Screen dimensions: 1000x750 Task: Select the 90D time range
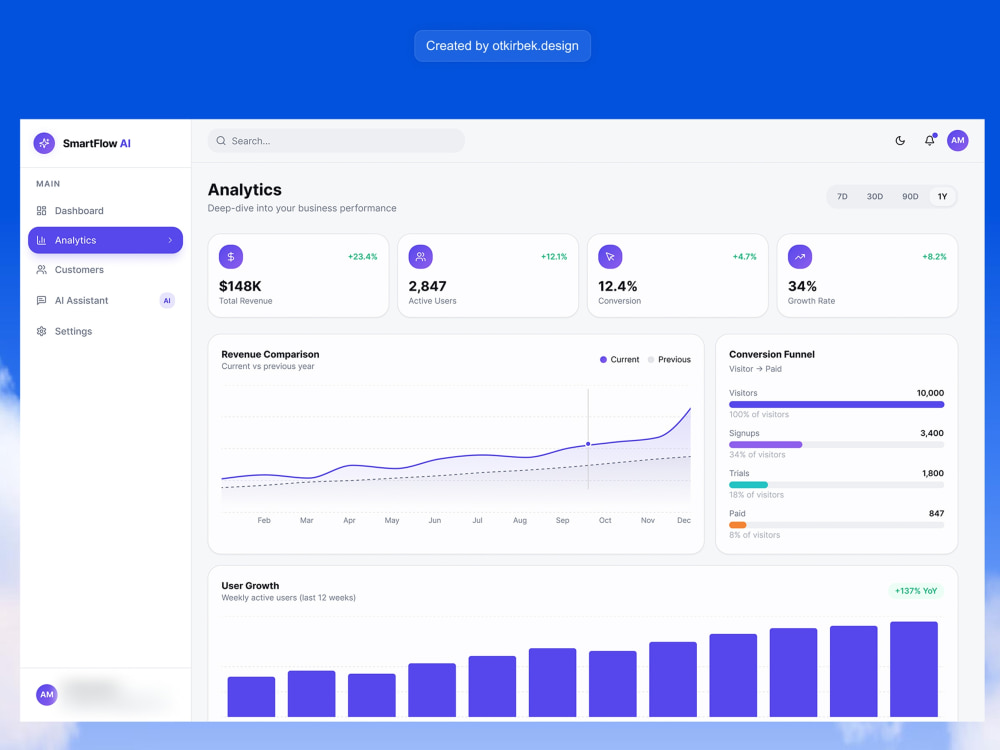pyautogui.click(x=910, y=196)
